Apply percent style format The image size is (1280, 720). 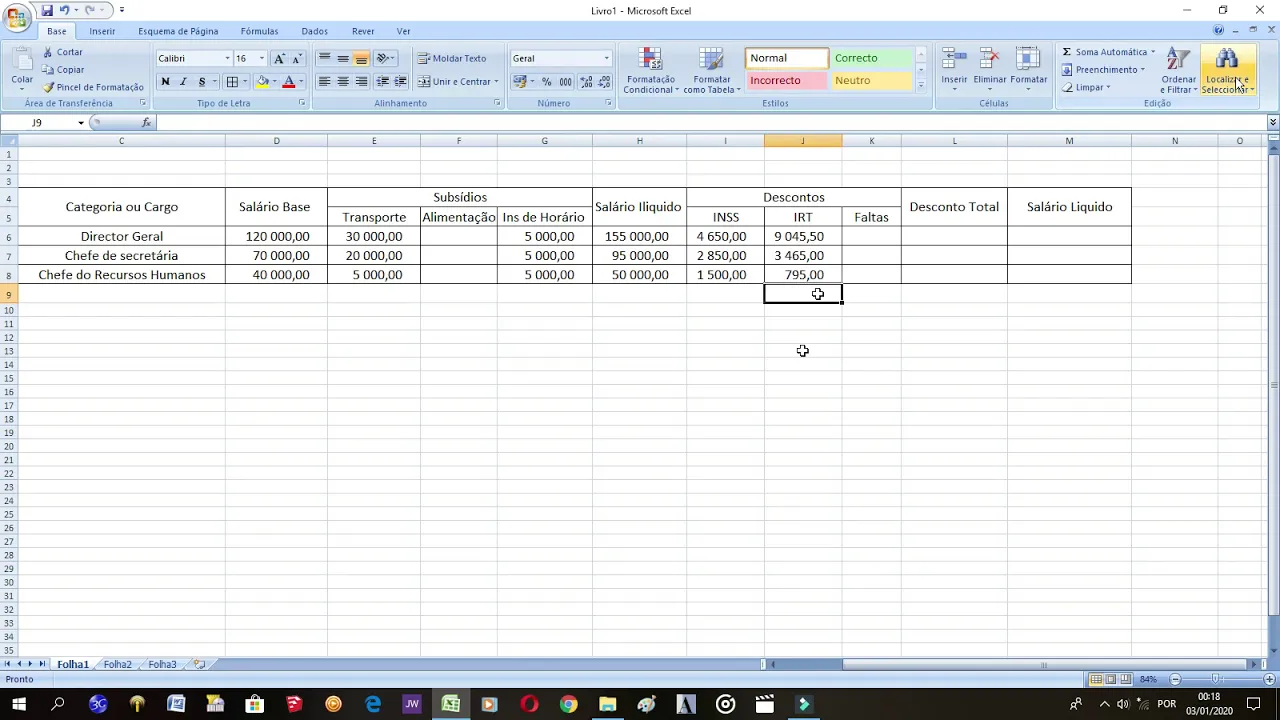point(547,82)
